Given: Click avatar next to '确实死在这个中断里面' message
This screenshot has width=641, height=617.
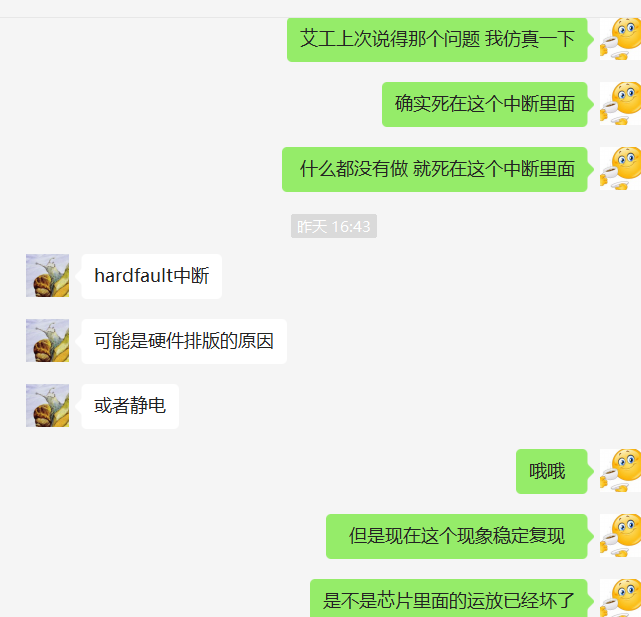Looking at the screenshot, I should (620, 104).
